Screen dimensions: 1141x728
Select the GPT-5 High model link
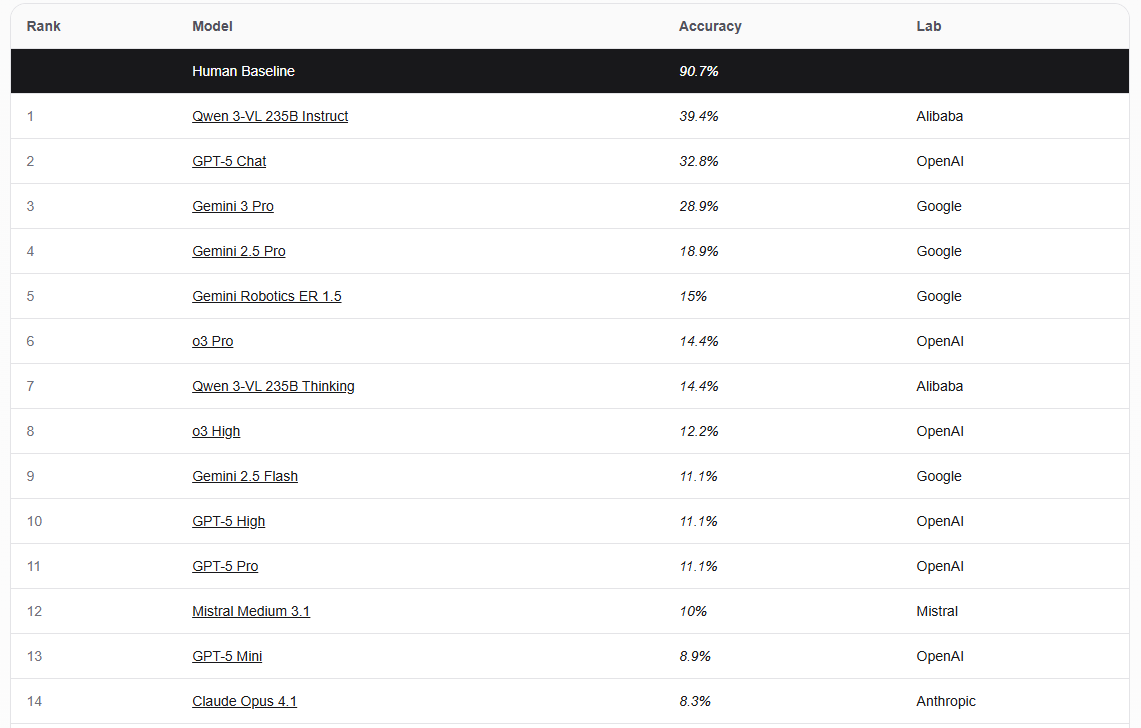(229, 521)
